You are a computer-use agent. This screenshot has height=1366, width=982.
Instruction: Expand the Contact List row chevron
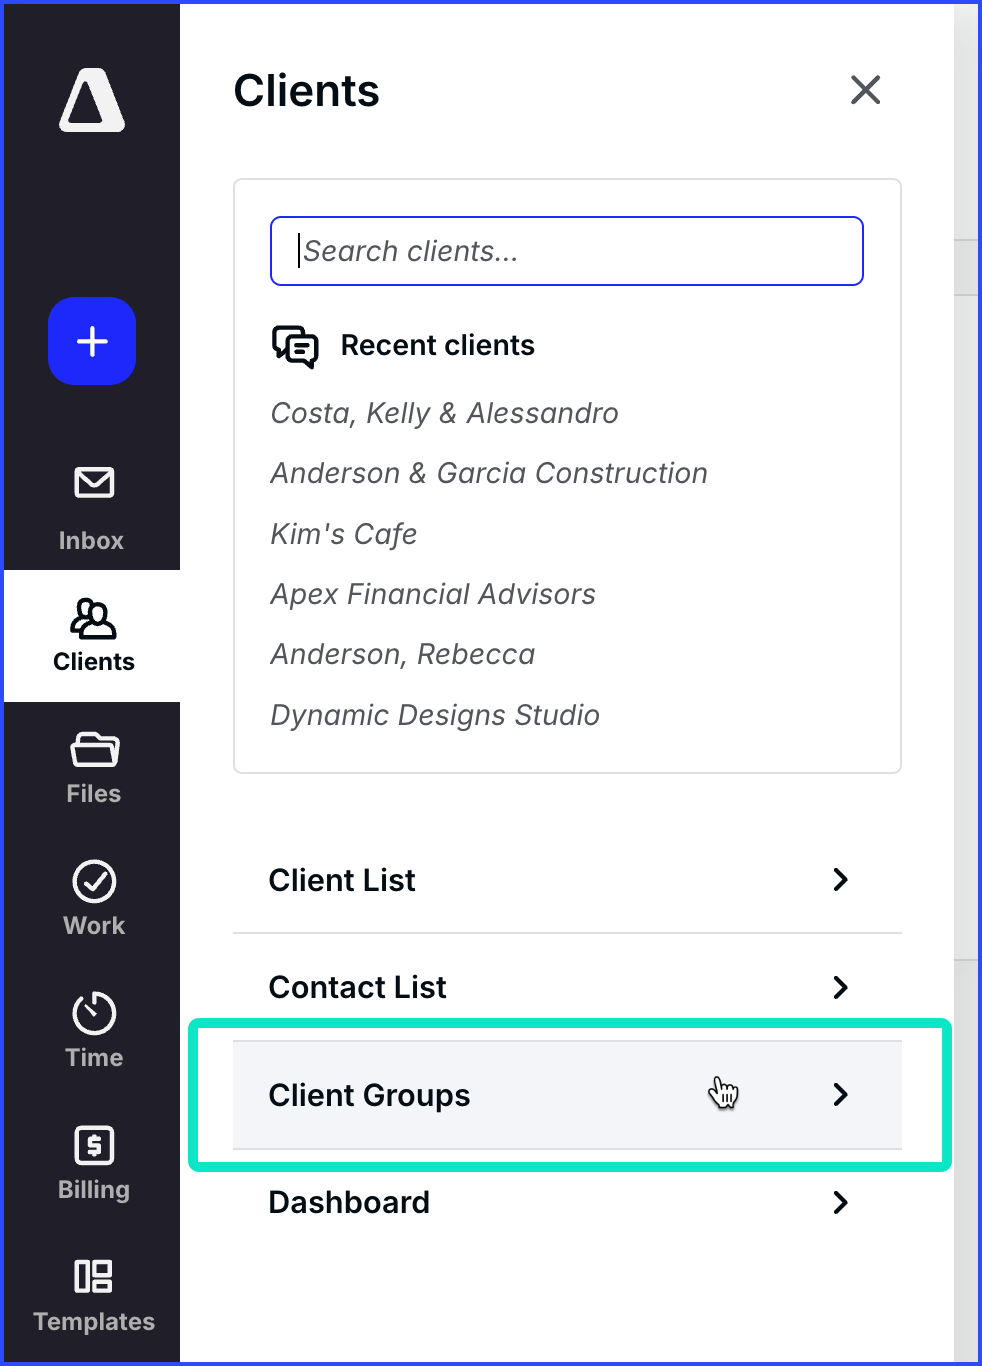[x=840, y=987]
